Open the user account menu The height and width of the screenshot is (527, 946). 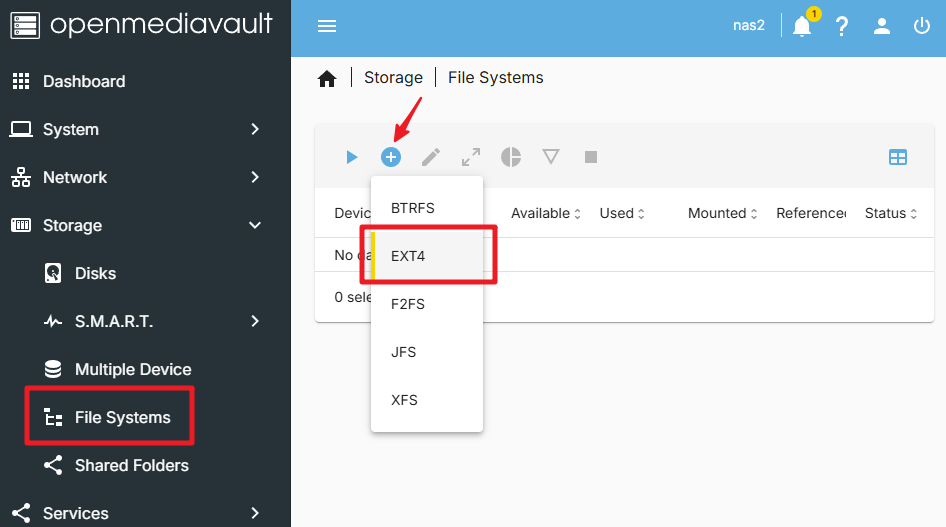[x=882, y=26]
